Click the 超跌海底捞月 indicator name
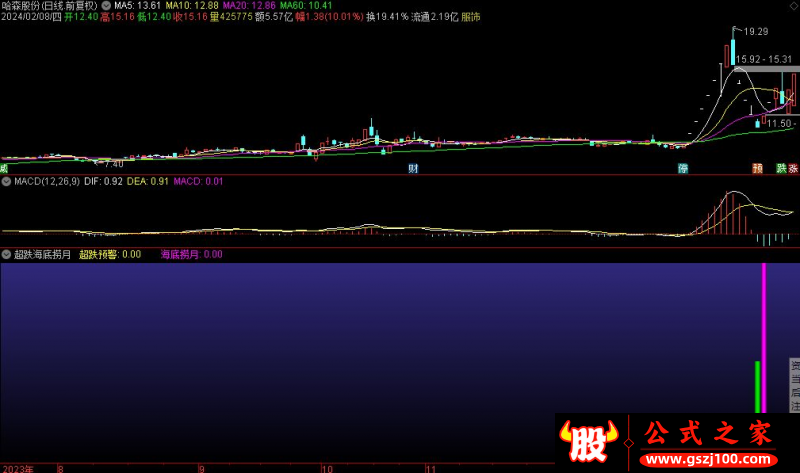The image size is (800, 473). click(42, 255)
